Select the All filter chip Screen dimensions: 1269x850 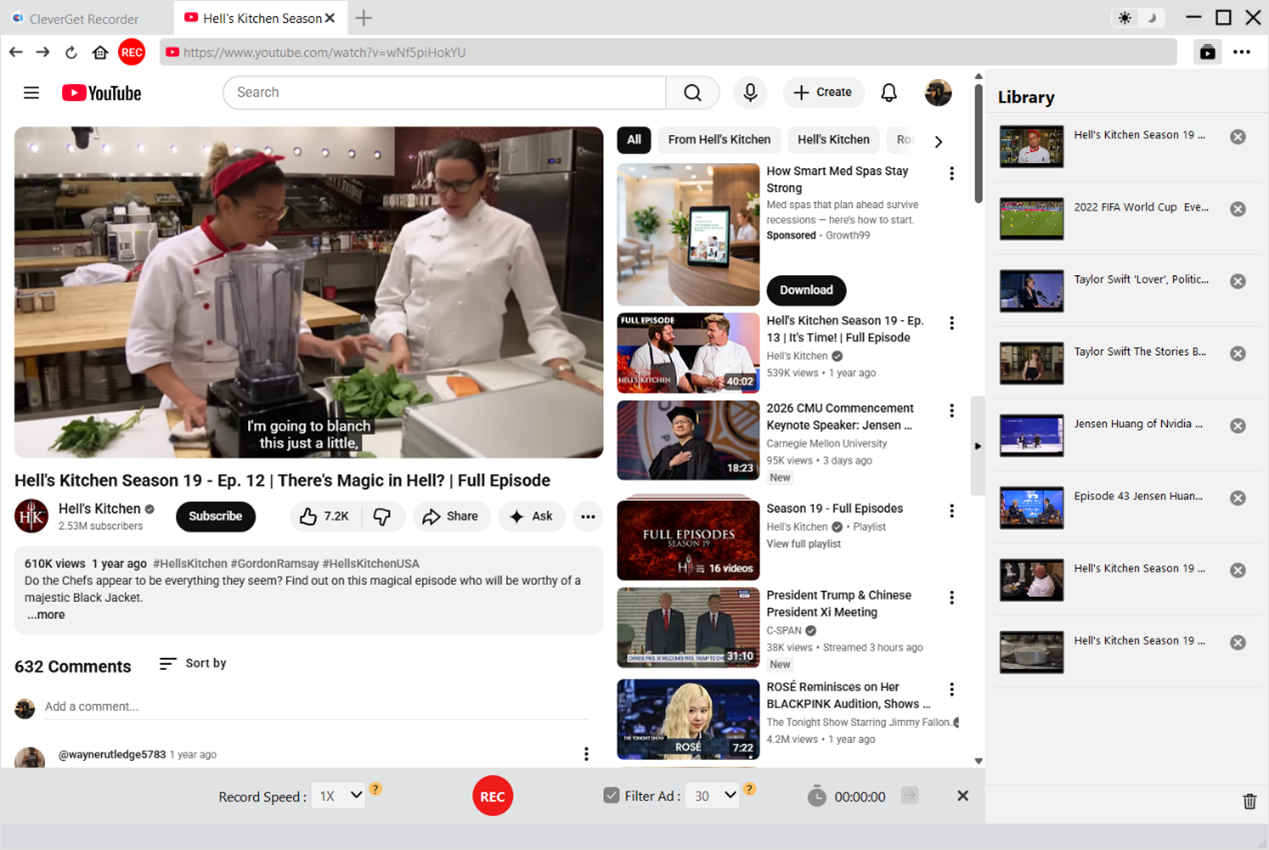tap(634, 140)
